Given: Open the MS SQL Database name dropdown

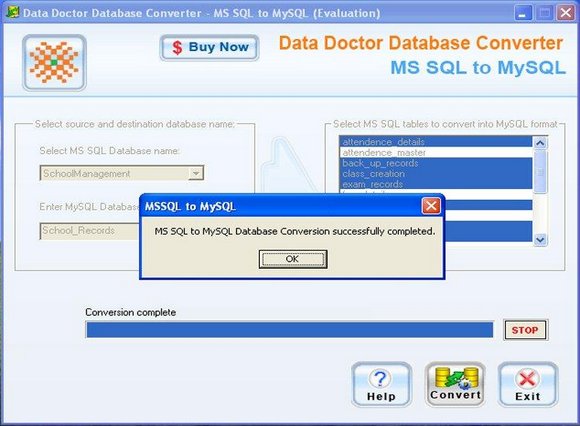Looking at the screenshot, I should 196,173.
